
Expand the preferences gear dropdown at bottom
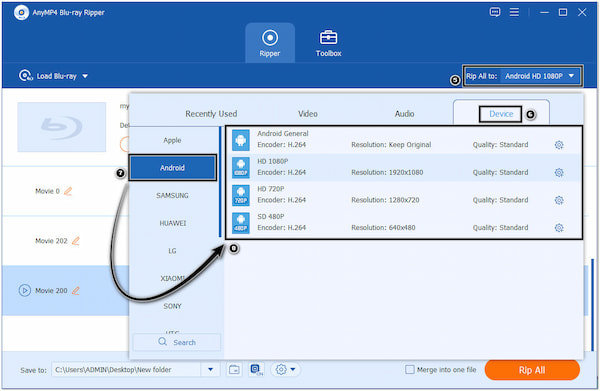point(285,370)
